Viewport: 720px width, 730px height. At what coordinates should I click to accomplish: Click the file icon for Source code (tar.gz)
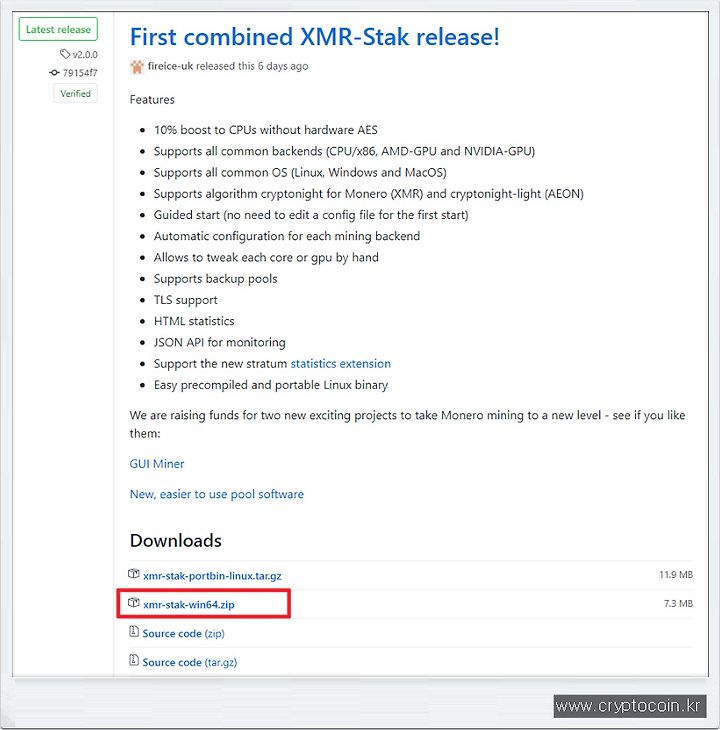point(134,660)
